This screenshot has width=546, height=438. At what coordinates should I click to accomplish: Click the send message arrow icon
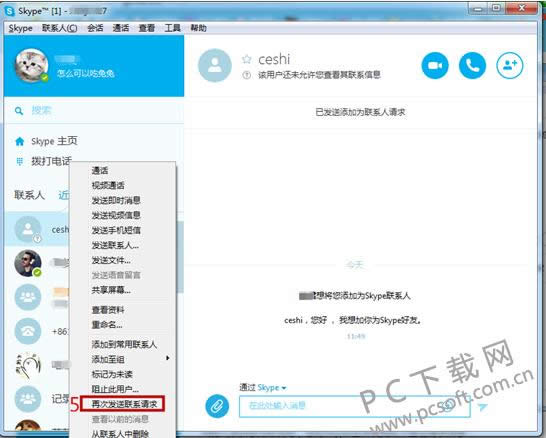point(482,406)
